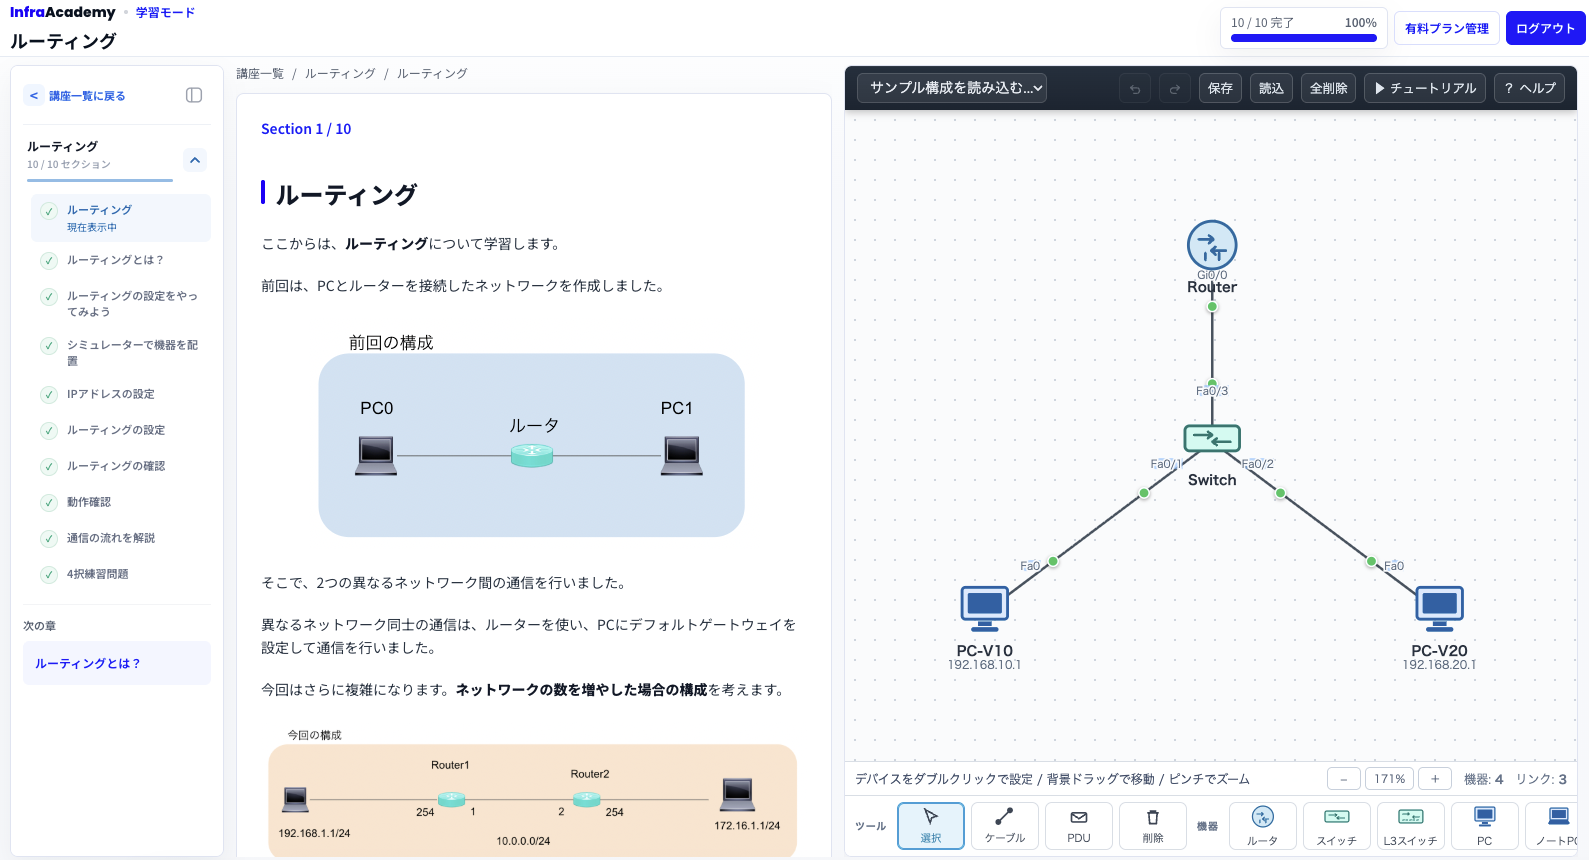This screenshot has height=860, width=1589.
Task: Open IPアドレスの設定 section
Action: [121, 394]
